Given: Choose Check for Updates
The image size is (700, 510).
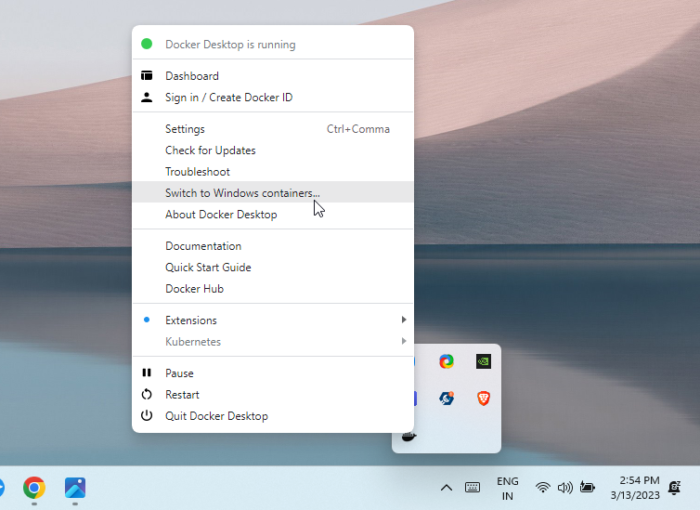Looking at the screenshot, I should [273, 150].
